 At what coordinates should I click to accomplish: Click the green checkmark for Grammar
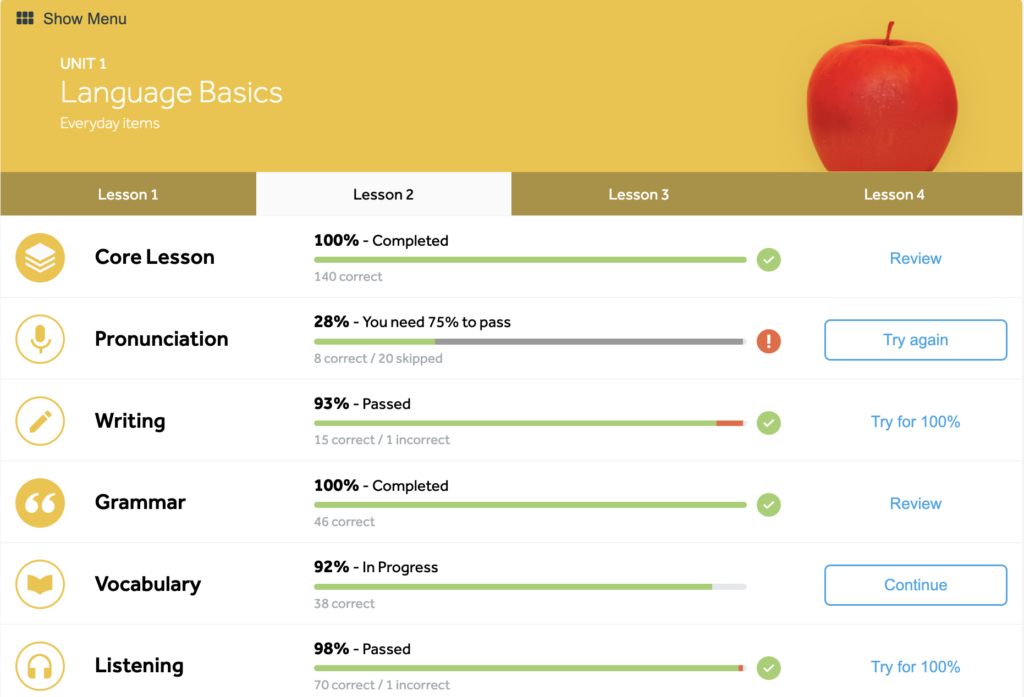(x=768, y=504)
